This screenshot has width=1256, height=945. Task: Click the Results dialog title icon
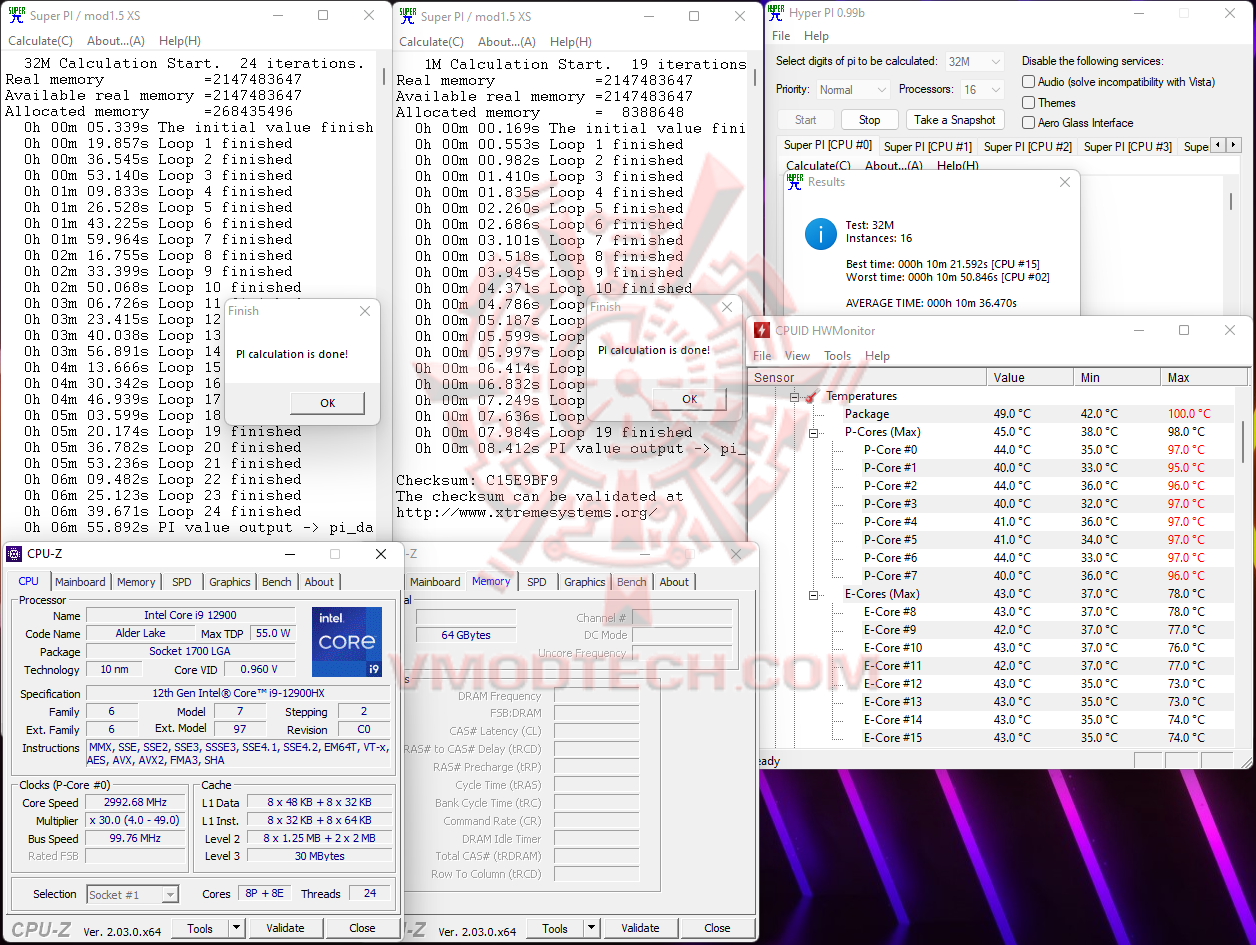pos(795,181)
